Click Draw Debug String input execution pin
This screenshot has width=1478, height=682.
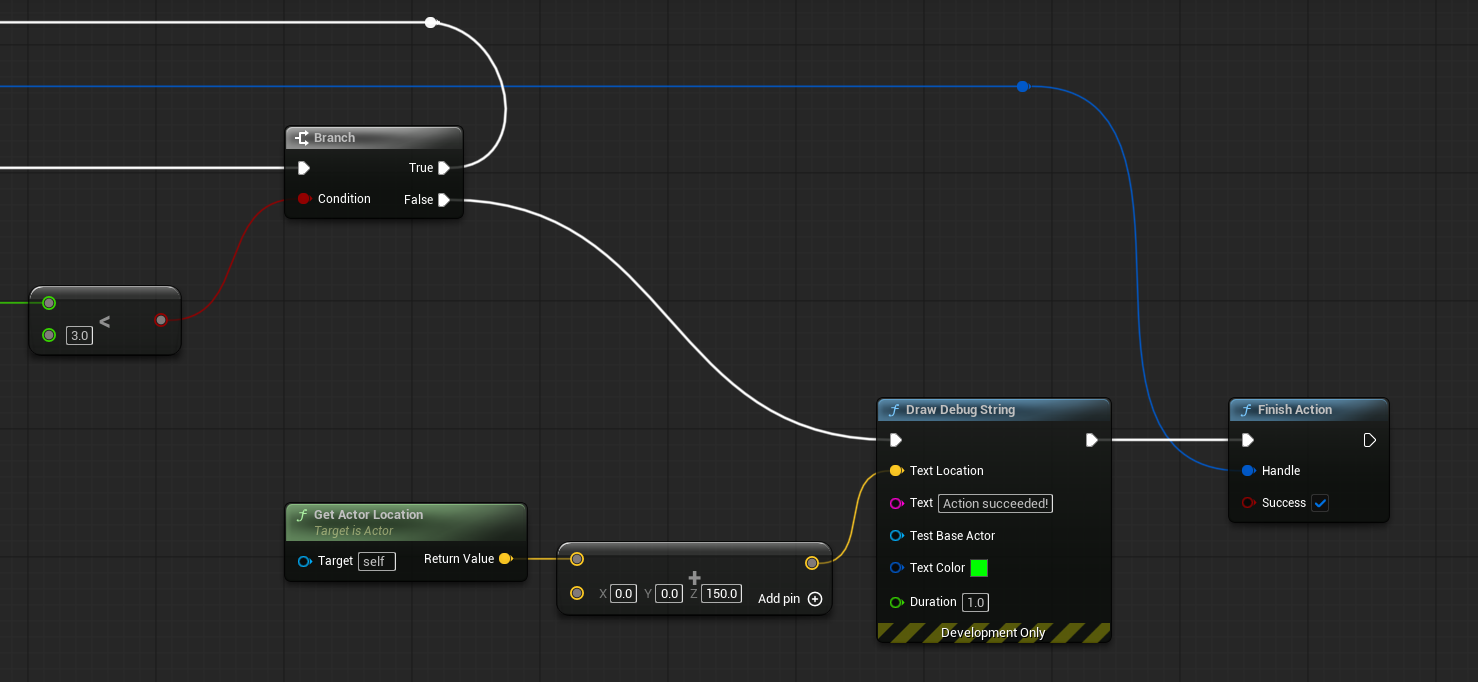click(x=896, y=440)
